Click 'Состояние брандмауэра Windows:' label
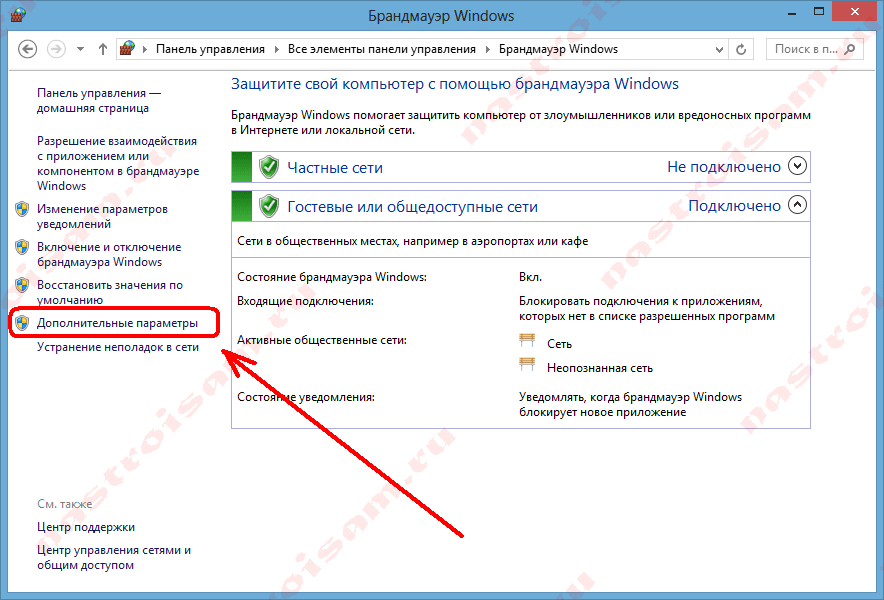Viewport: 884px width, 600px height. pyautogui.click(x=332, y=277)
